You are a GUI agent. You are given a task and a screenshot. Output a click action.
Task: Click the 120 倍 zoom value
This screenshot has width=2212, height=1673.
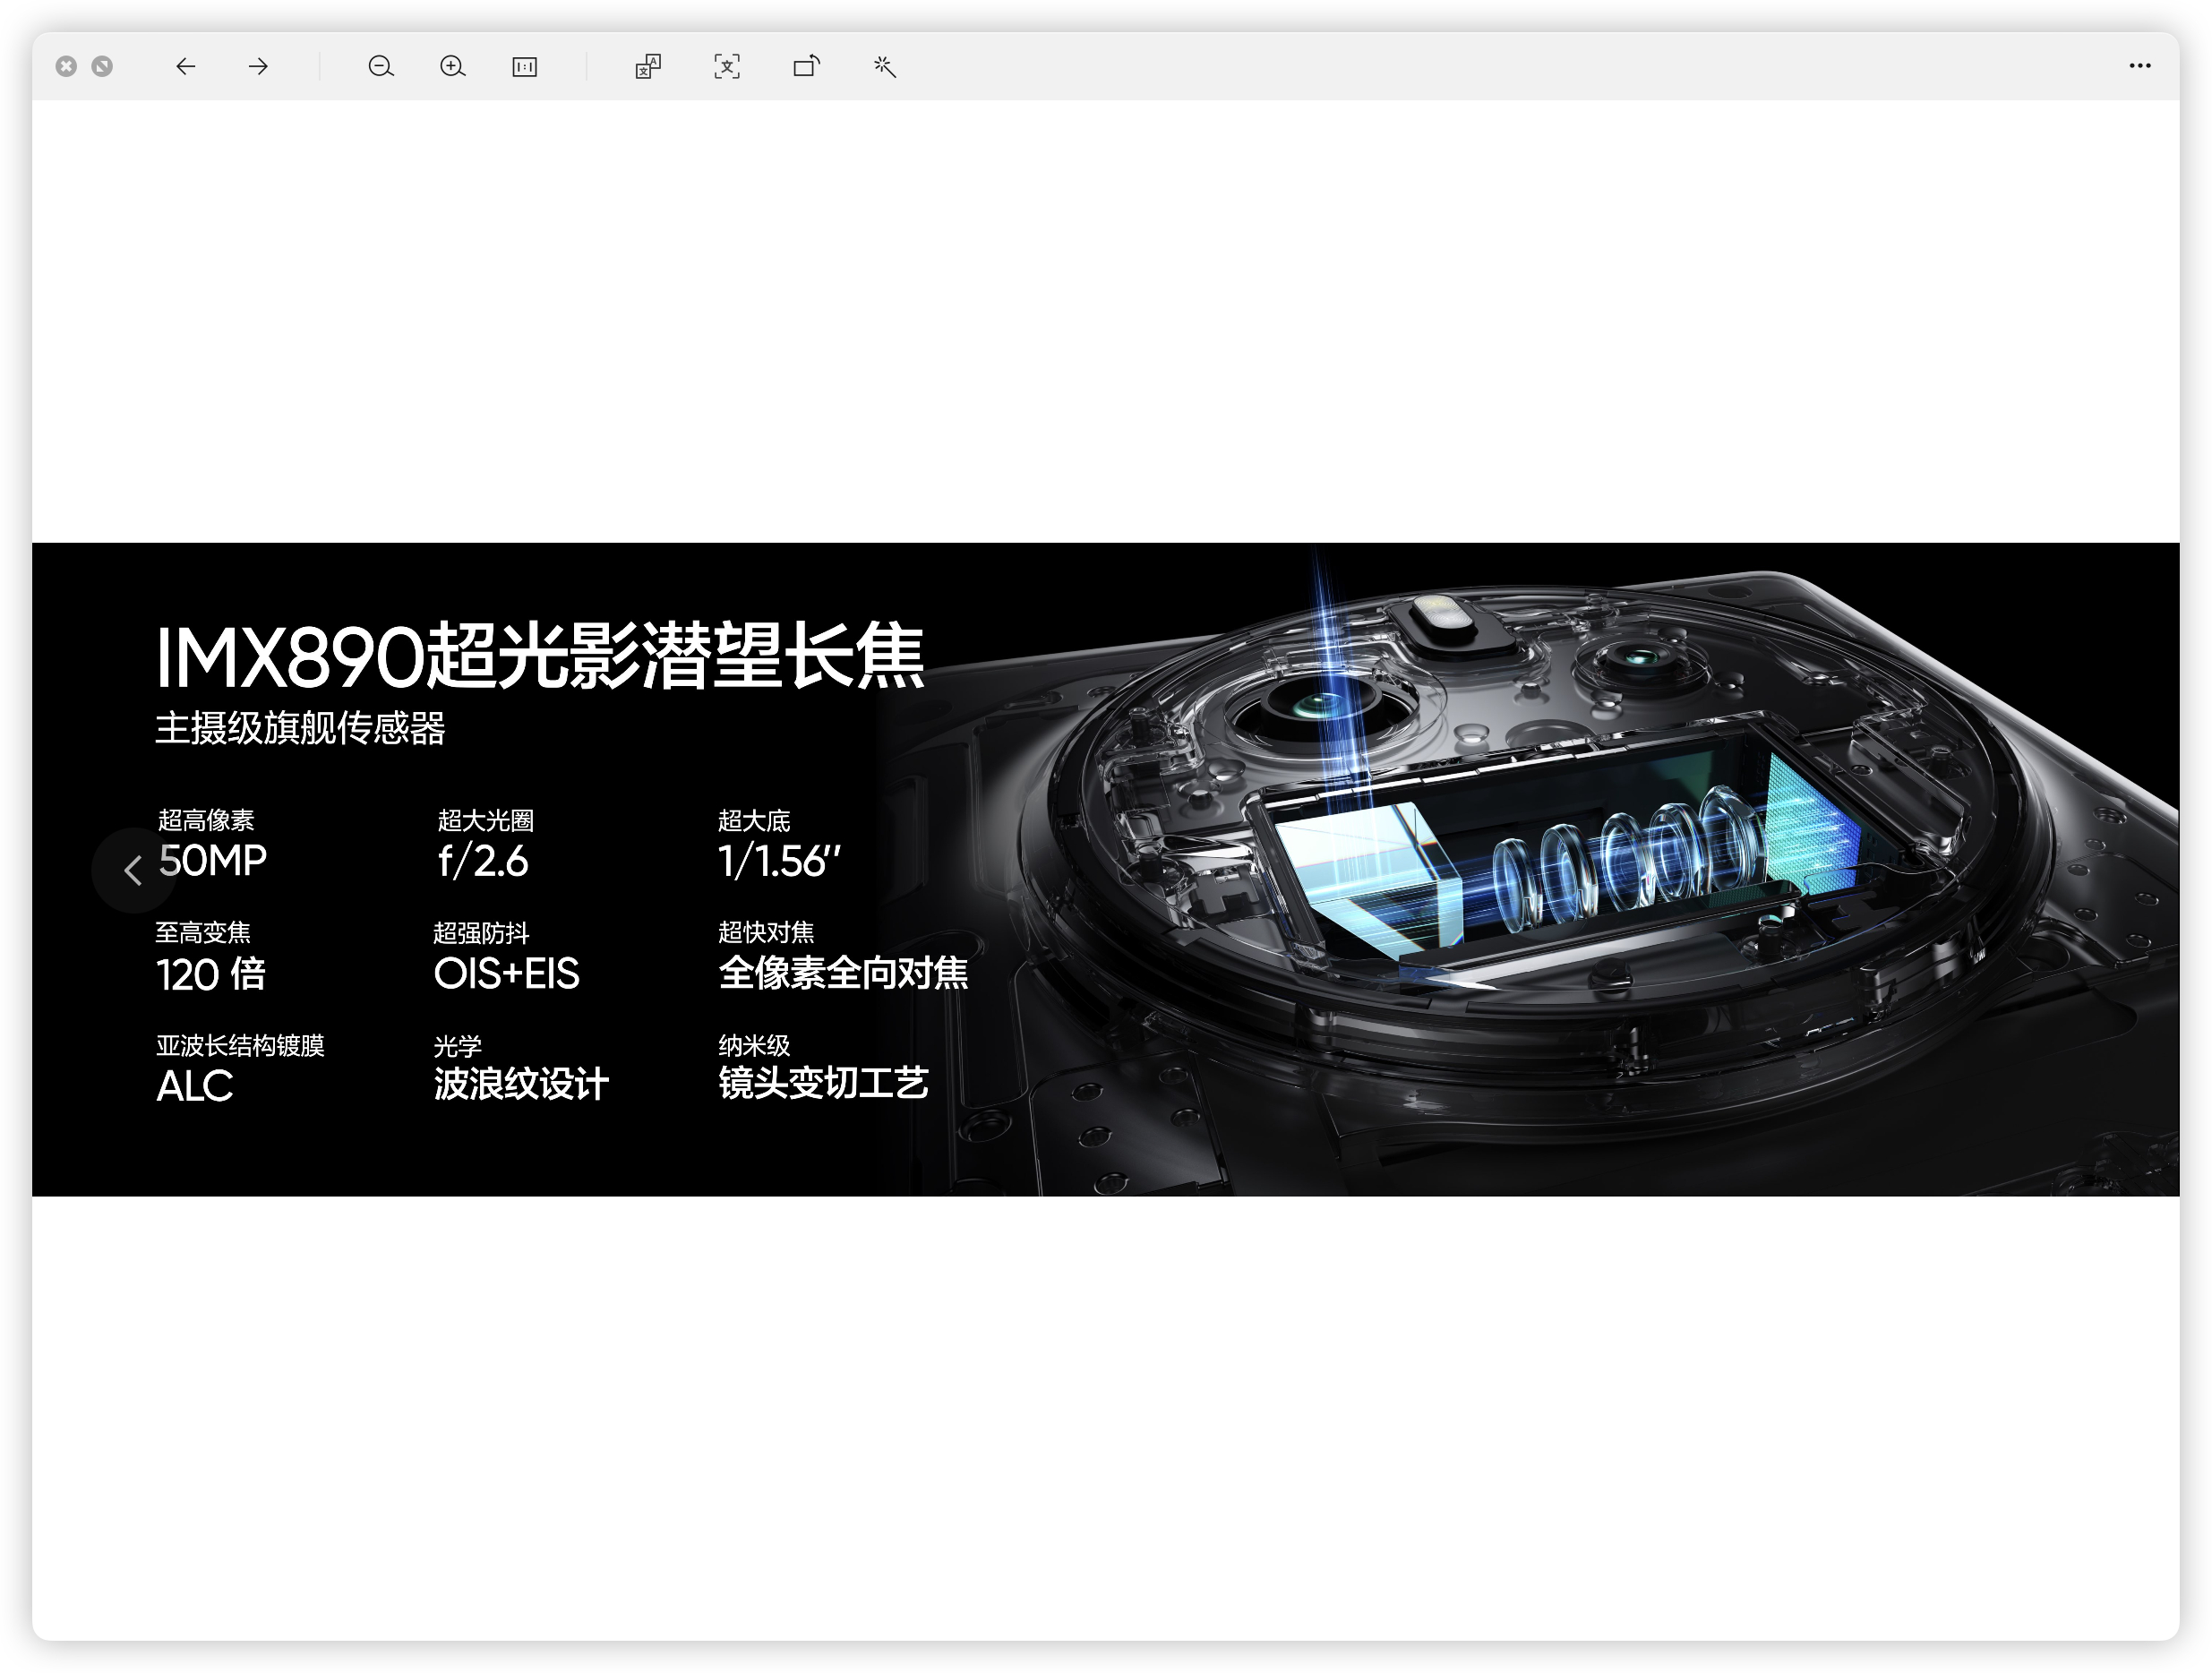point(211,974)
